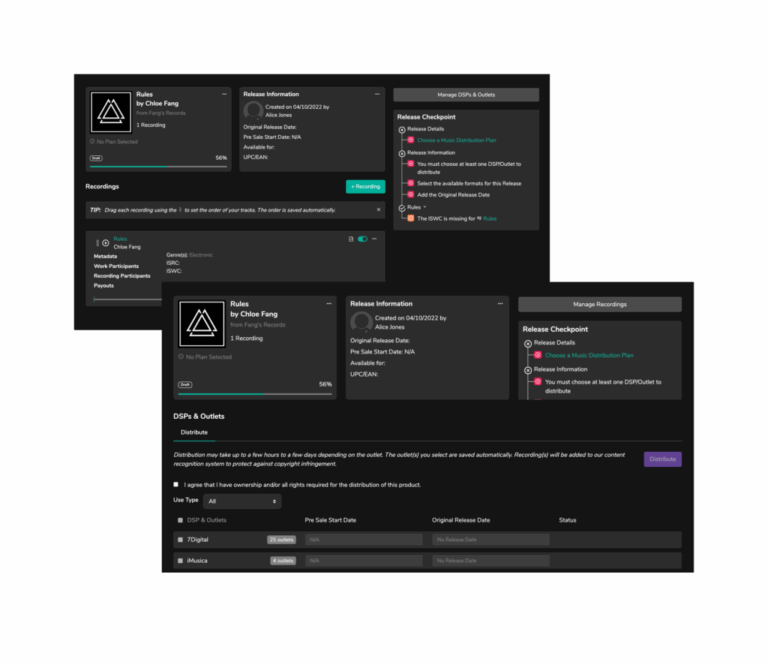This screenshot has height=665, width=768.
Task: Click the 56% progress bar in the Recordings window
Action: point(158,166)
